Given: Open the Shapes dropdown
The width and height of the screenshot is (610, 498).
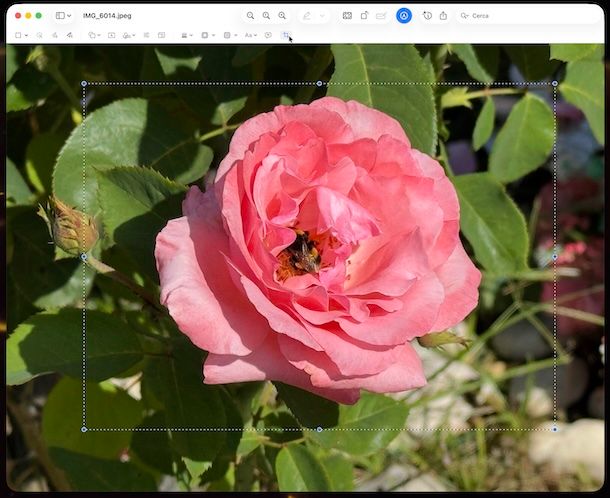Looking at the screenshot, I should coord(94,35).
